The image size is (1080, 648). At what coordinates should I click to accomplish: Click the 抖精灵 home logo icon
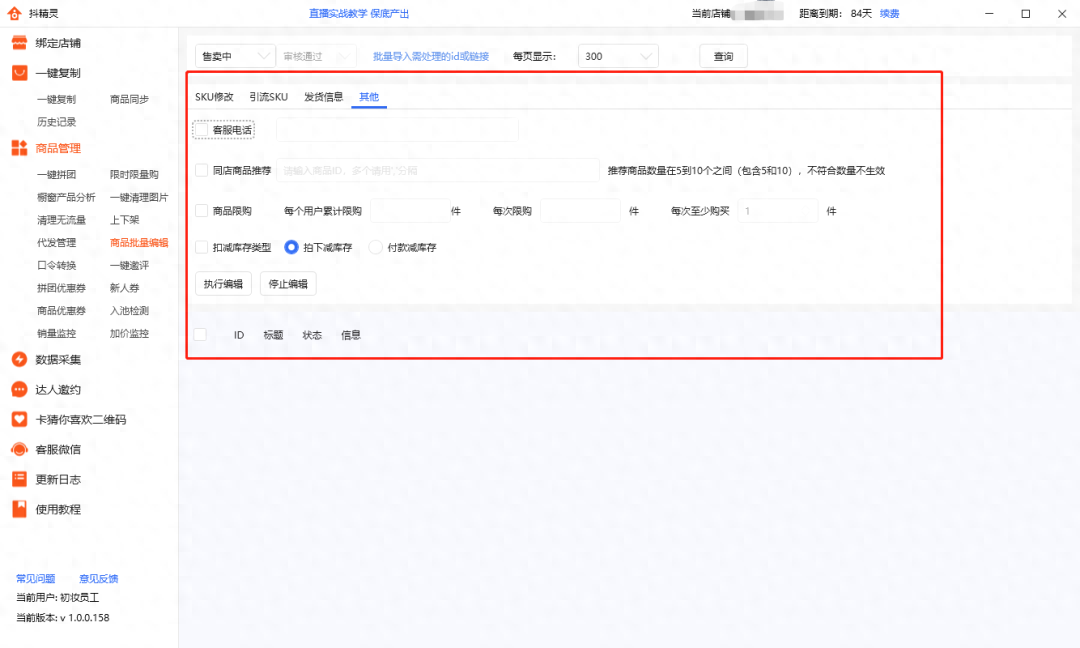14,13
